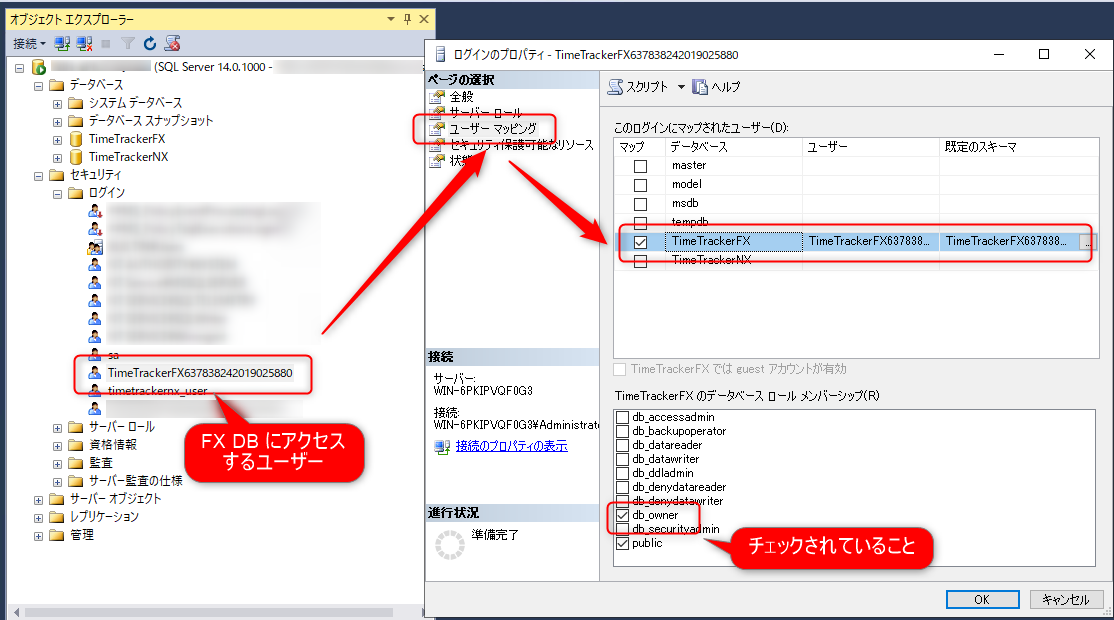The image size is (1114, 620).
Task: Open the 接続のプロパティの表示 link
Action: tap(511, 446)
